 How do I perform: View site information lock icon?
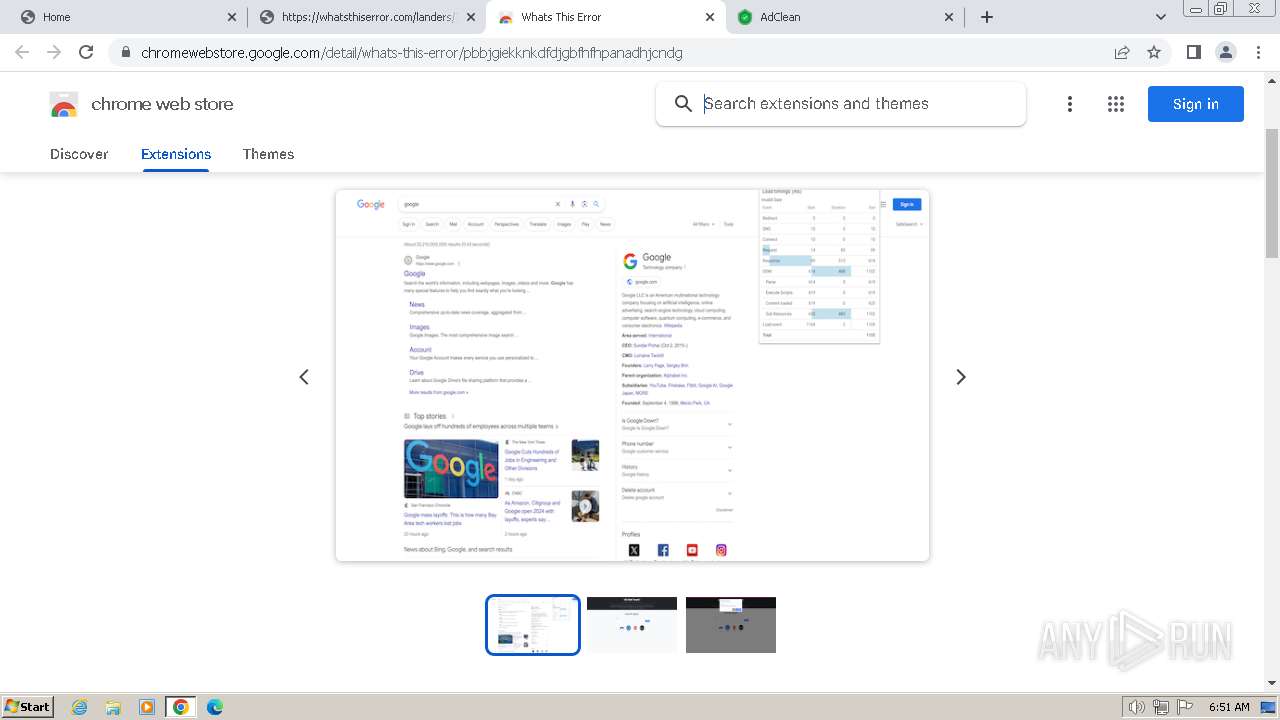tap(124, 53)
